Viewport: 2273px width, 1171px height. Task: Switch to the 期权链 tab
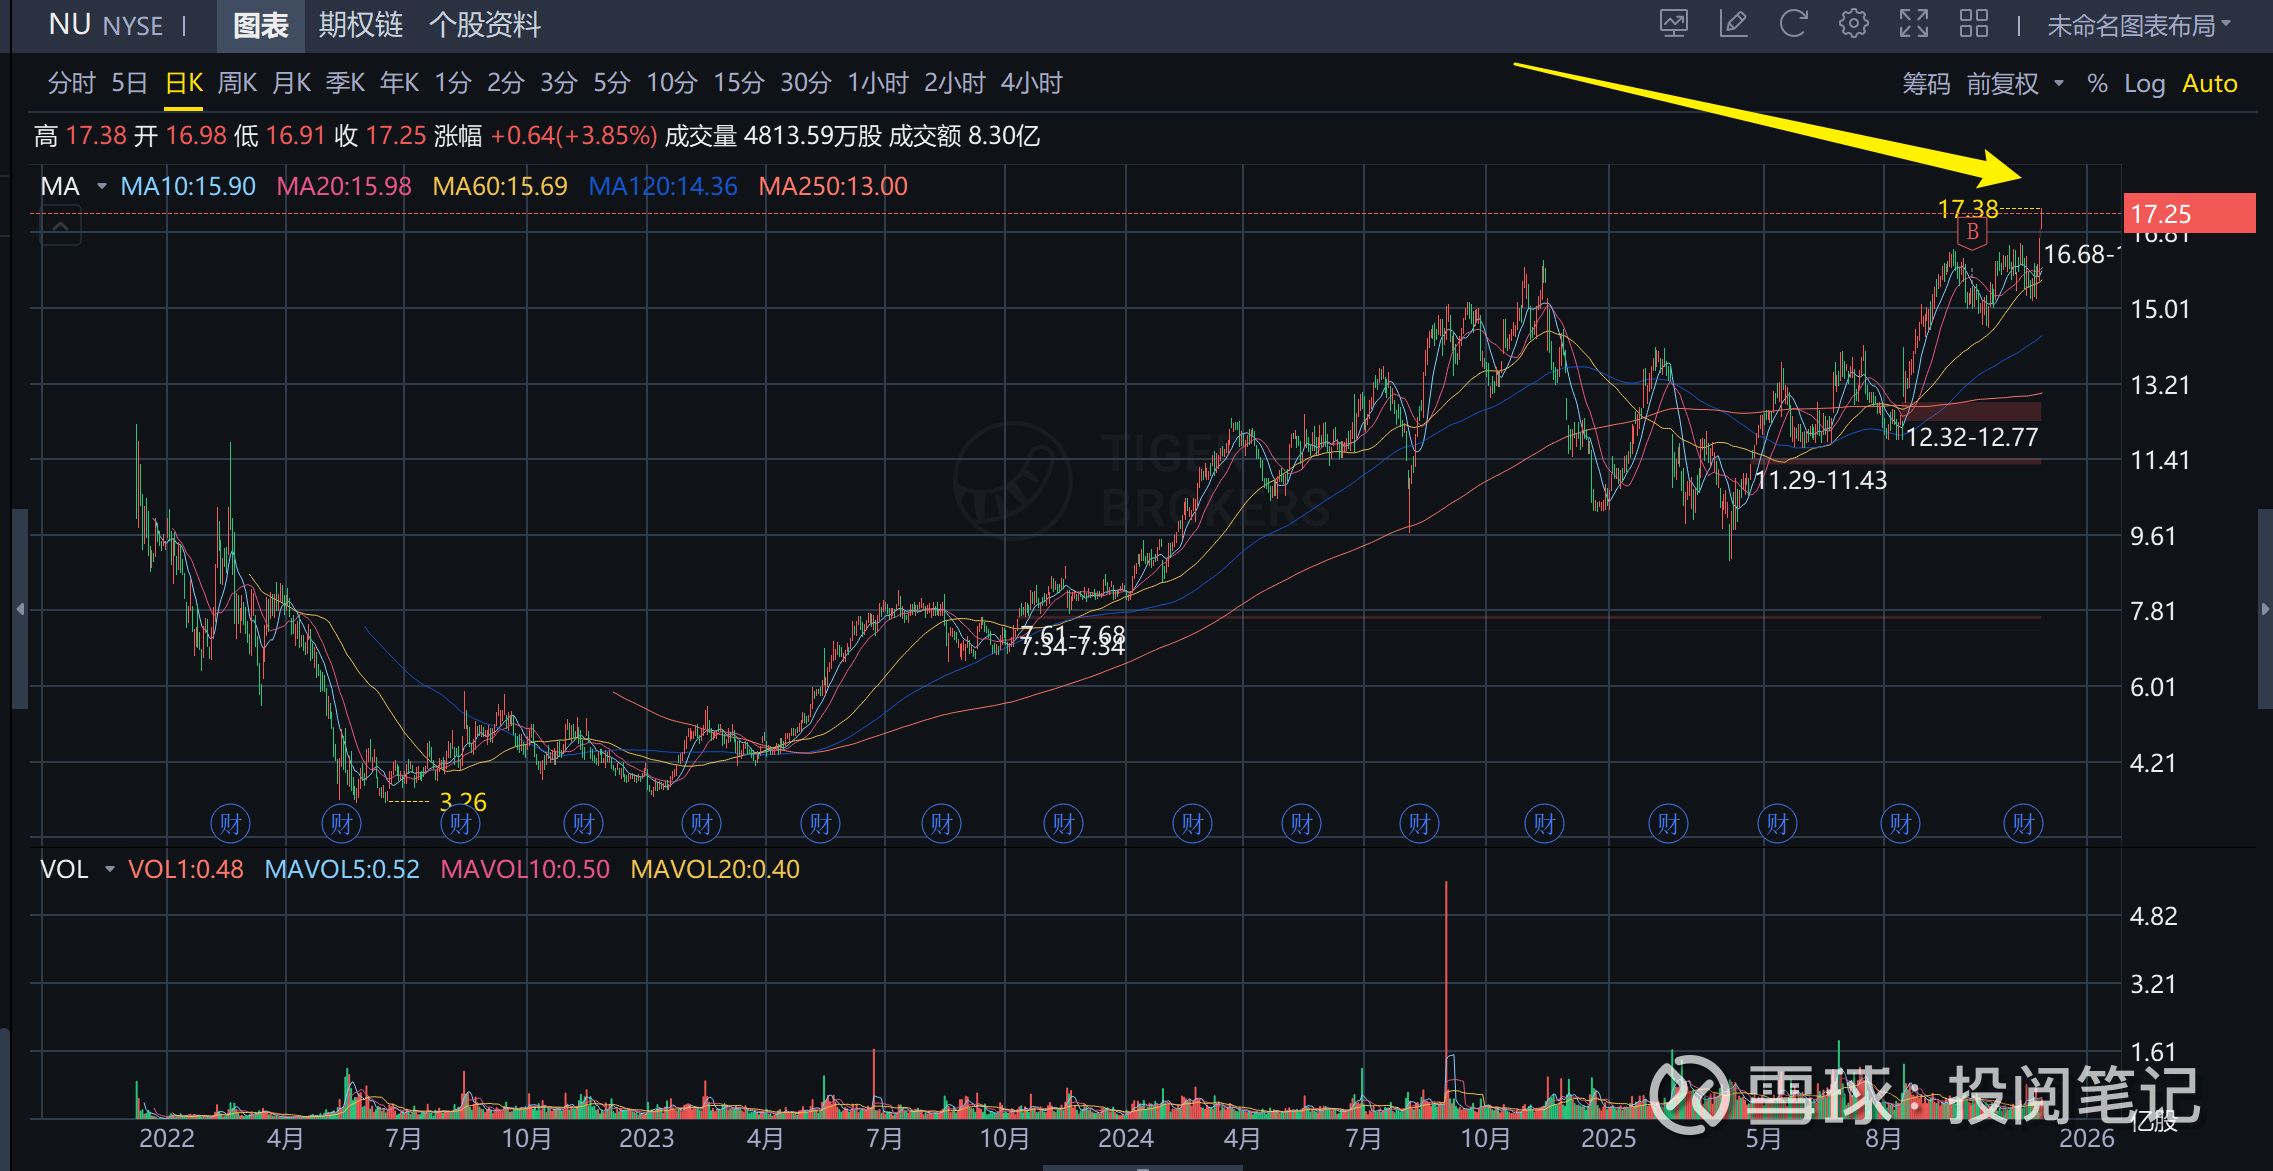point(360,25)
